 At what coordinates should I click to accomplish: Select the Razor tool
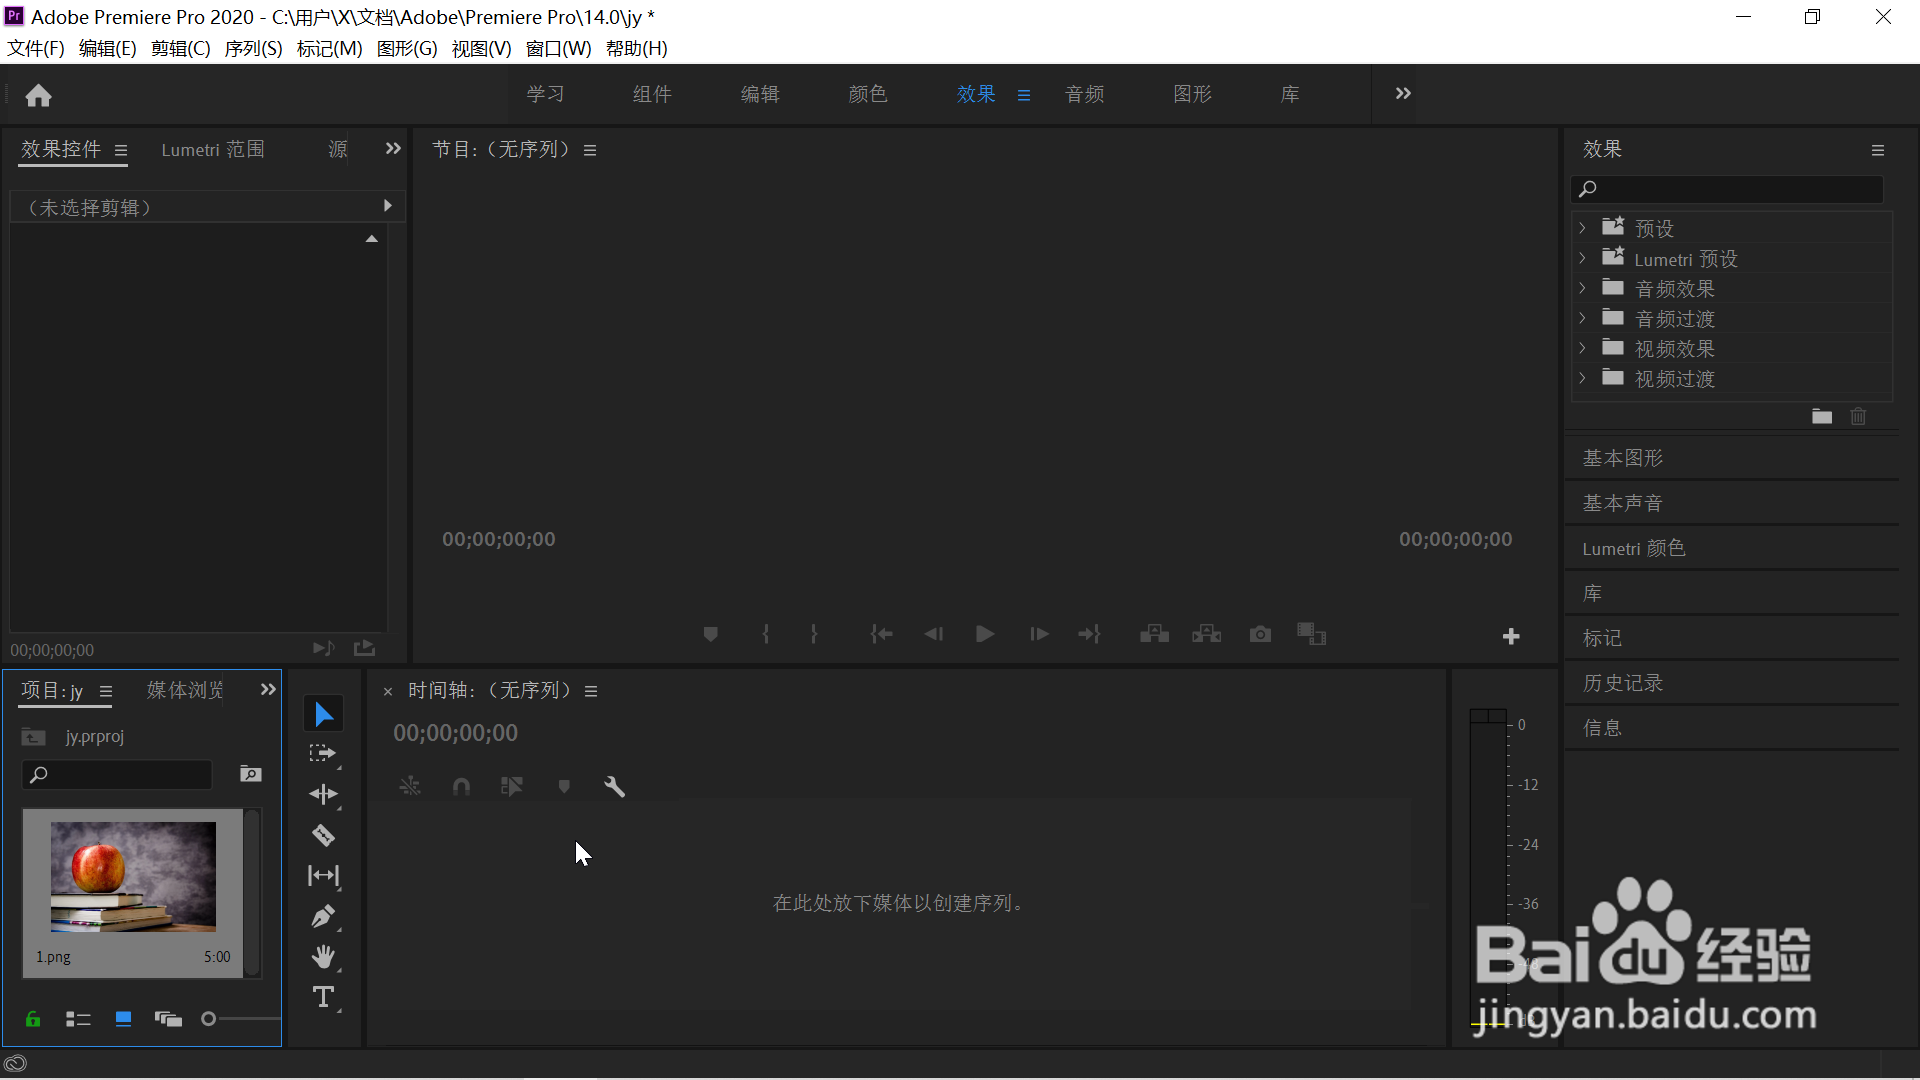point(323,835)
